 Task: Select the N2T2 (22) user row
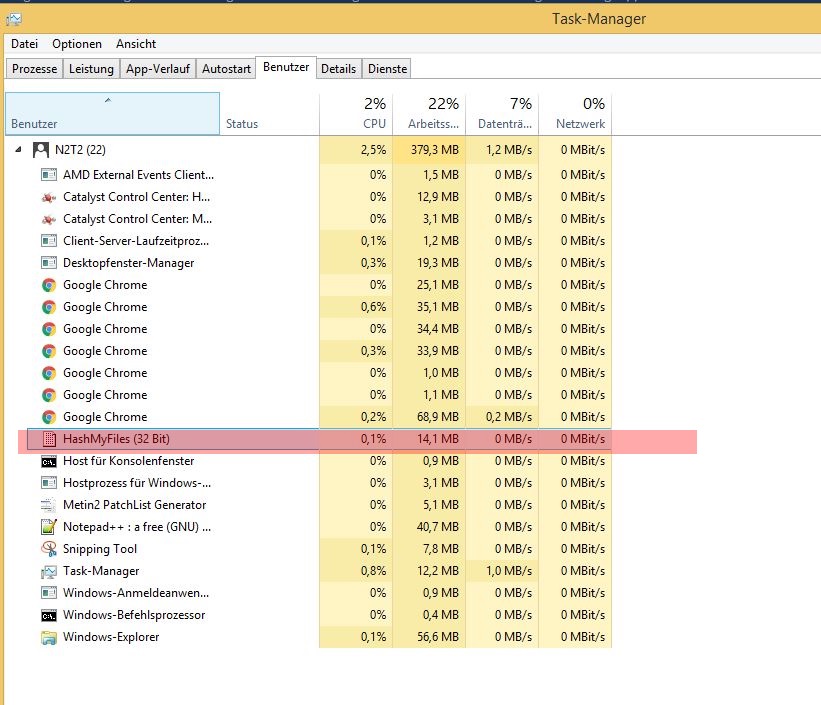tap(308, 150)
